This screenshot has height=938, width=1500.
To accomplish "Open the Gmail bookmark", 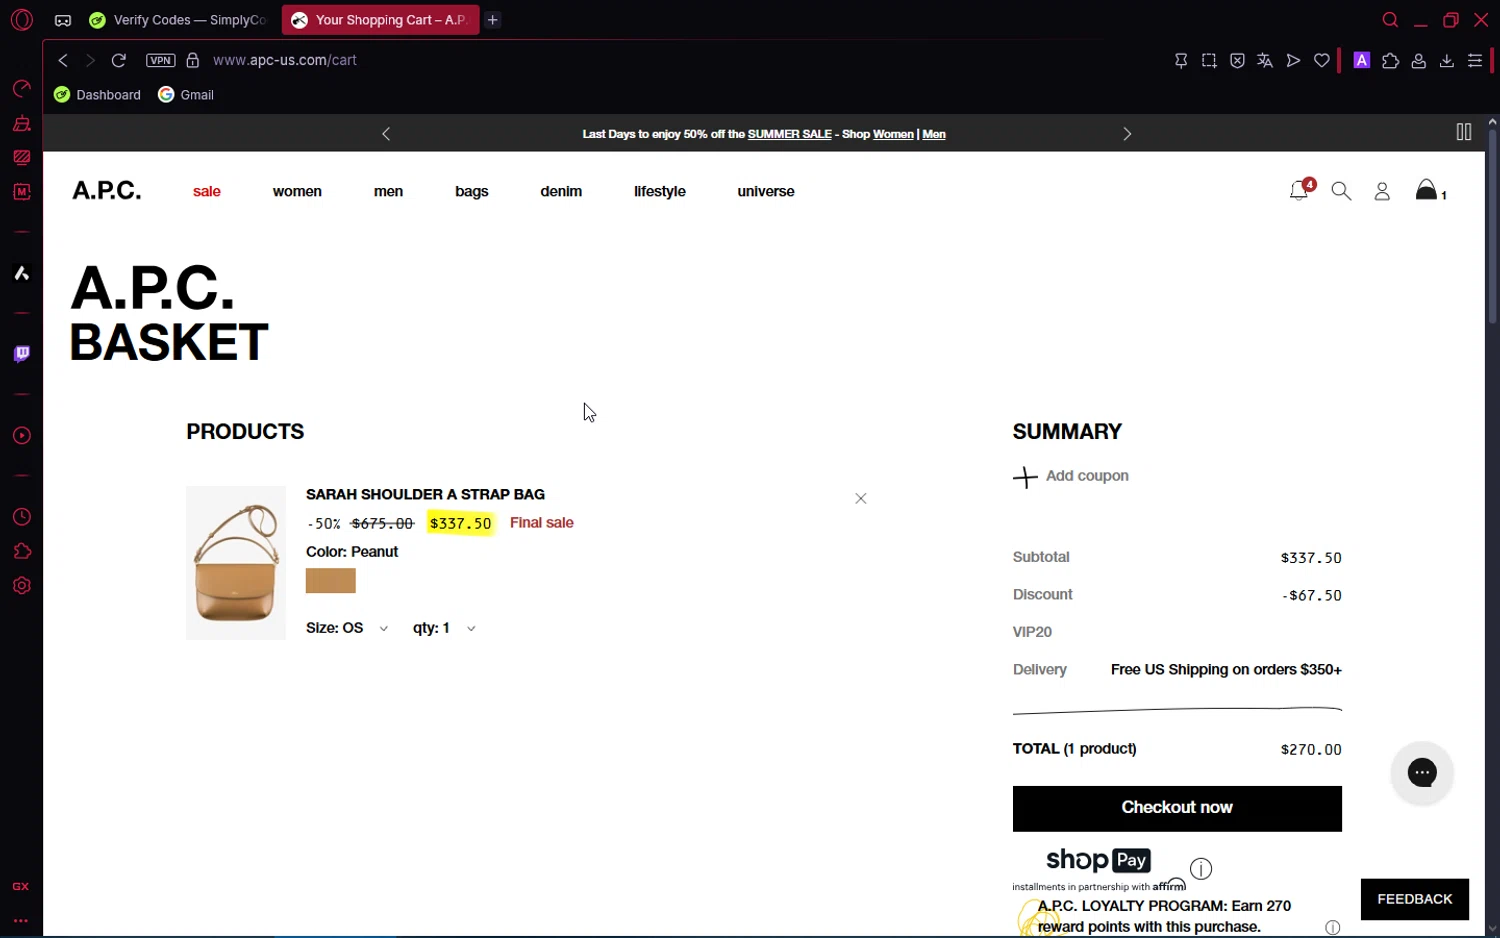I will point(186,95).
